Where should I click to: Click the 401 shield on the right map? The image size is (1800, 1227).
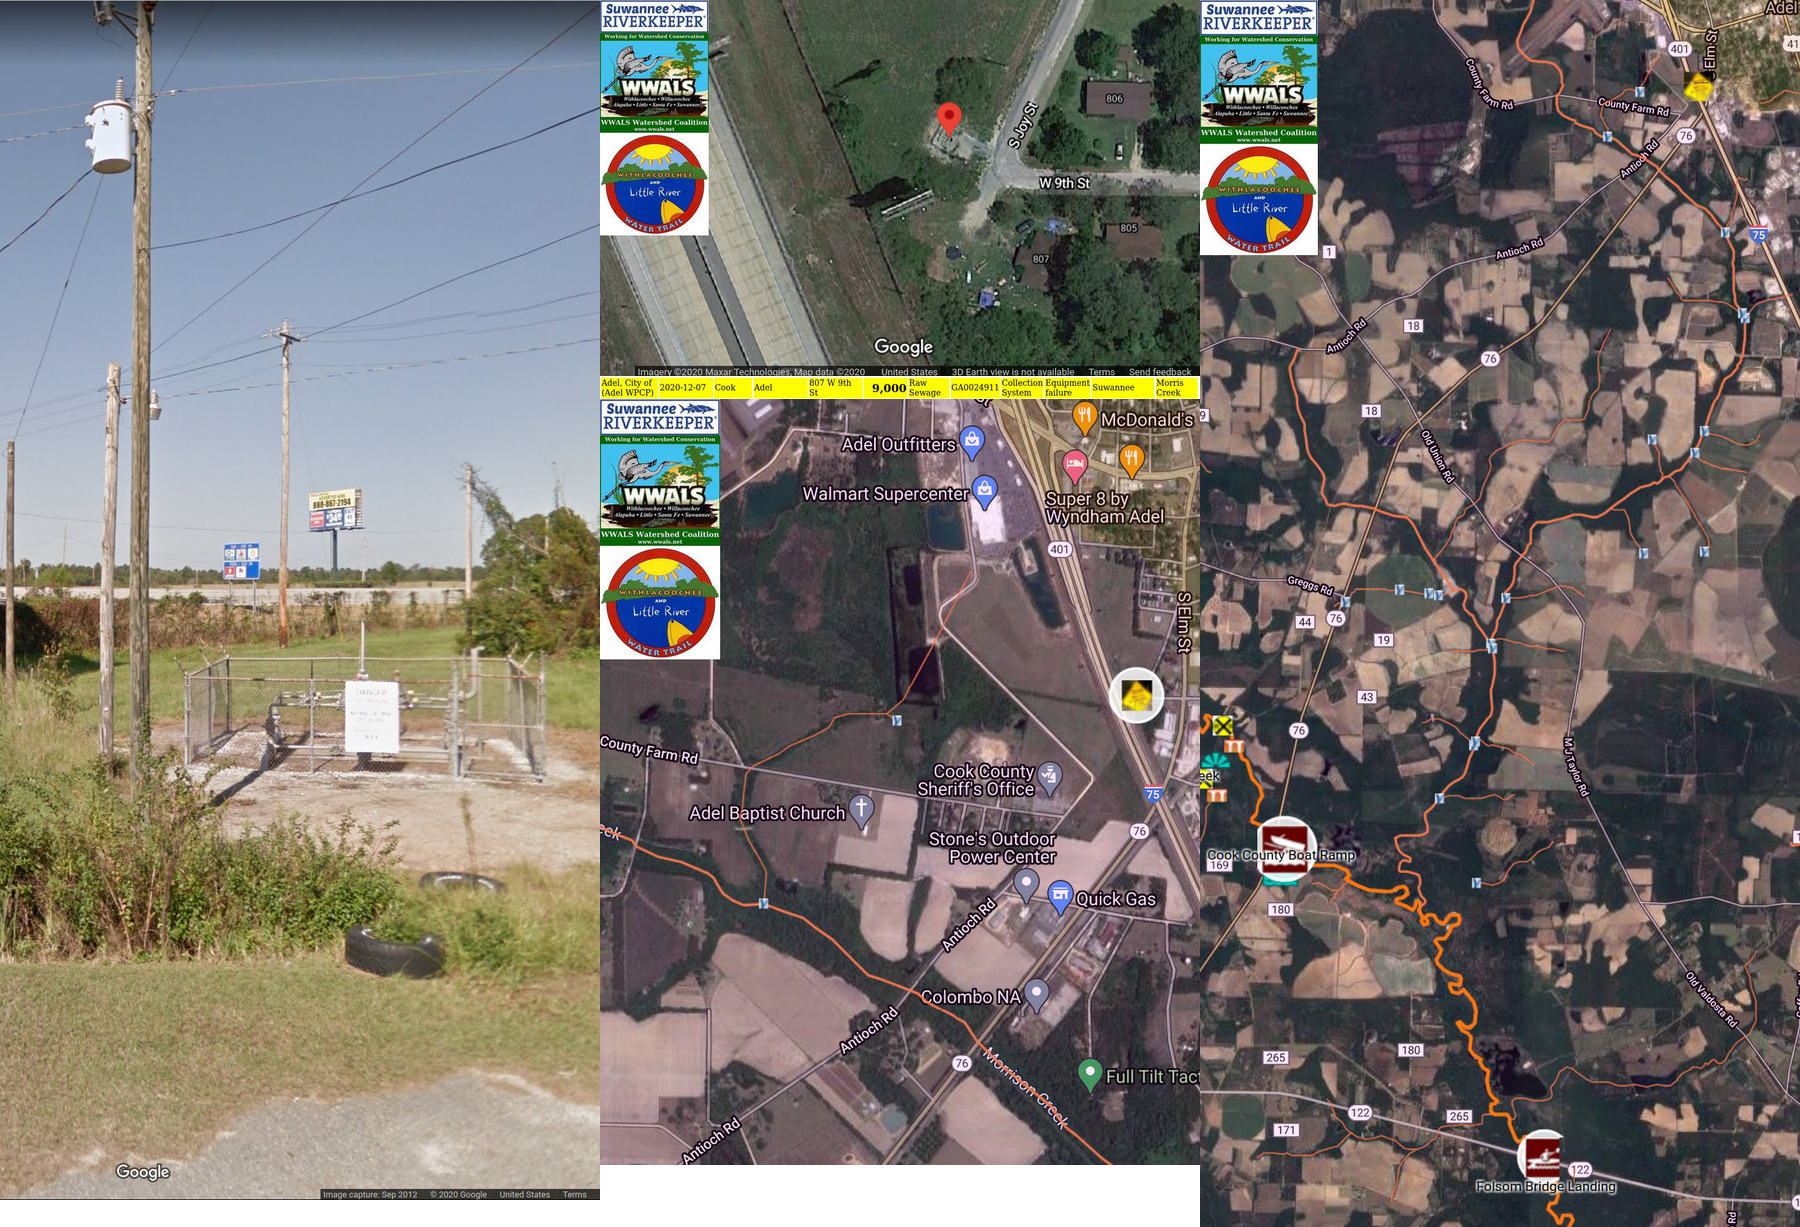coord(1679,49)
